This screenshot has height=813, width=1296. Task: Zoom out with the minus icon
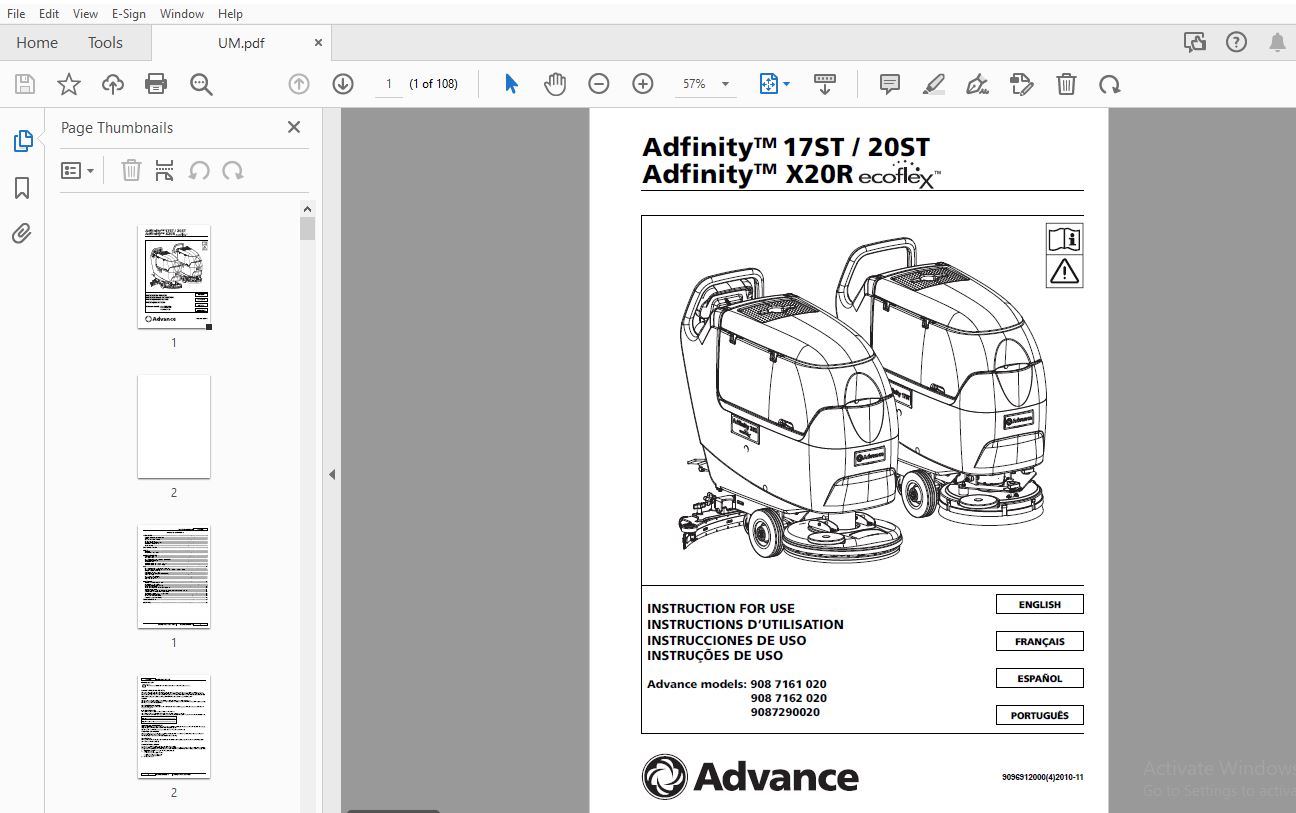(x=599, y=84)
